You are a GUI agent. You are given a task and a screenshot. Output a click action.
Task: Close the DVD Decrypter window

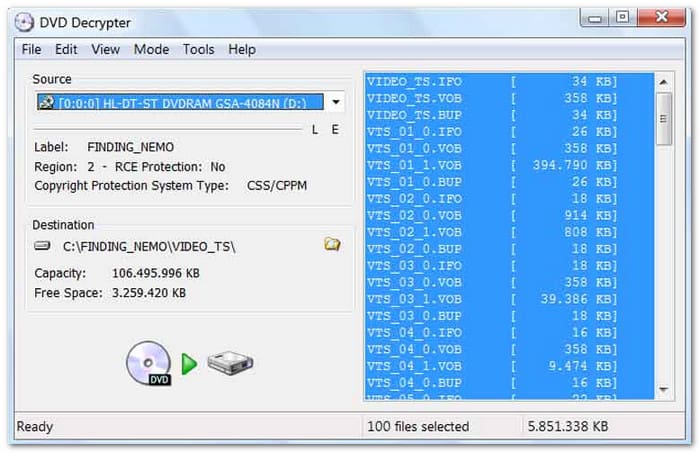coord(662,17)
